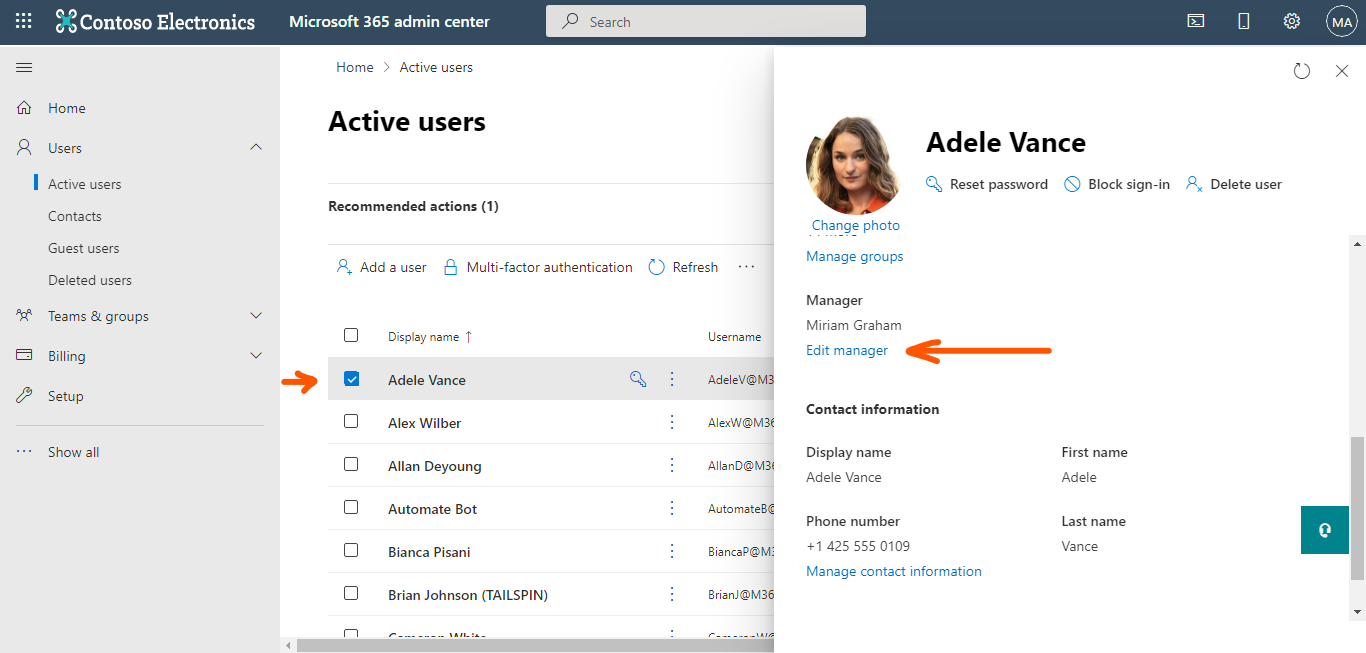Open Manage contact information

tap(893, 570)
